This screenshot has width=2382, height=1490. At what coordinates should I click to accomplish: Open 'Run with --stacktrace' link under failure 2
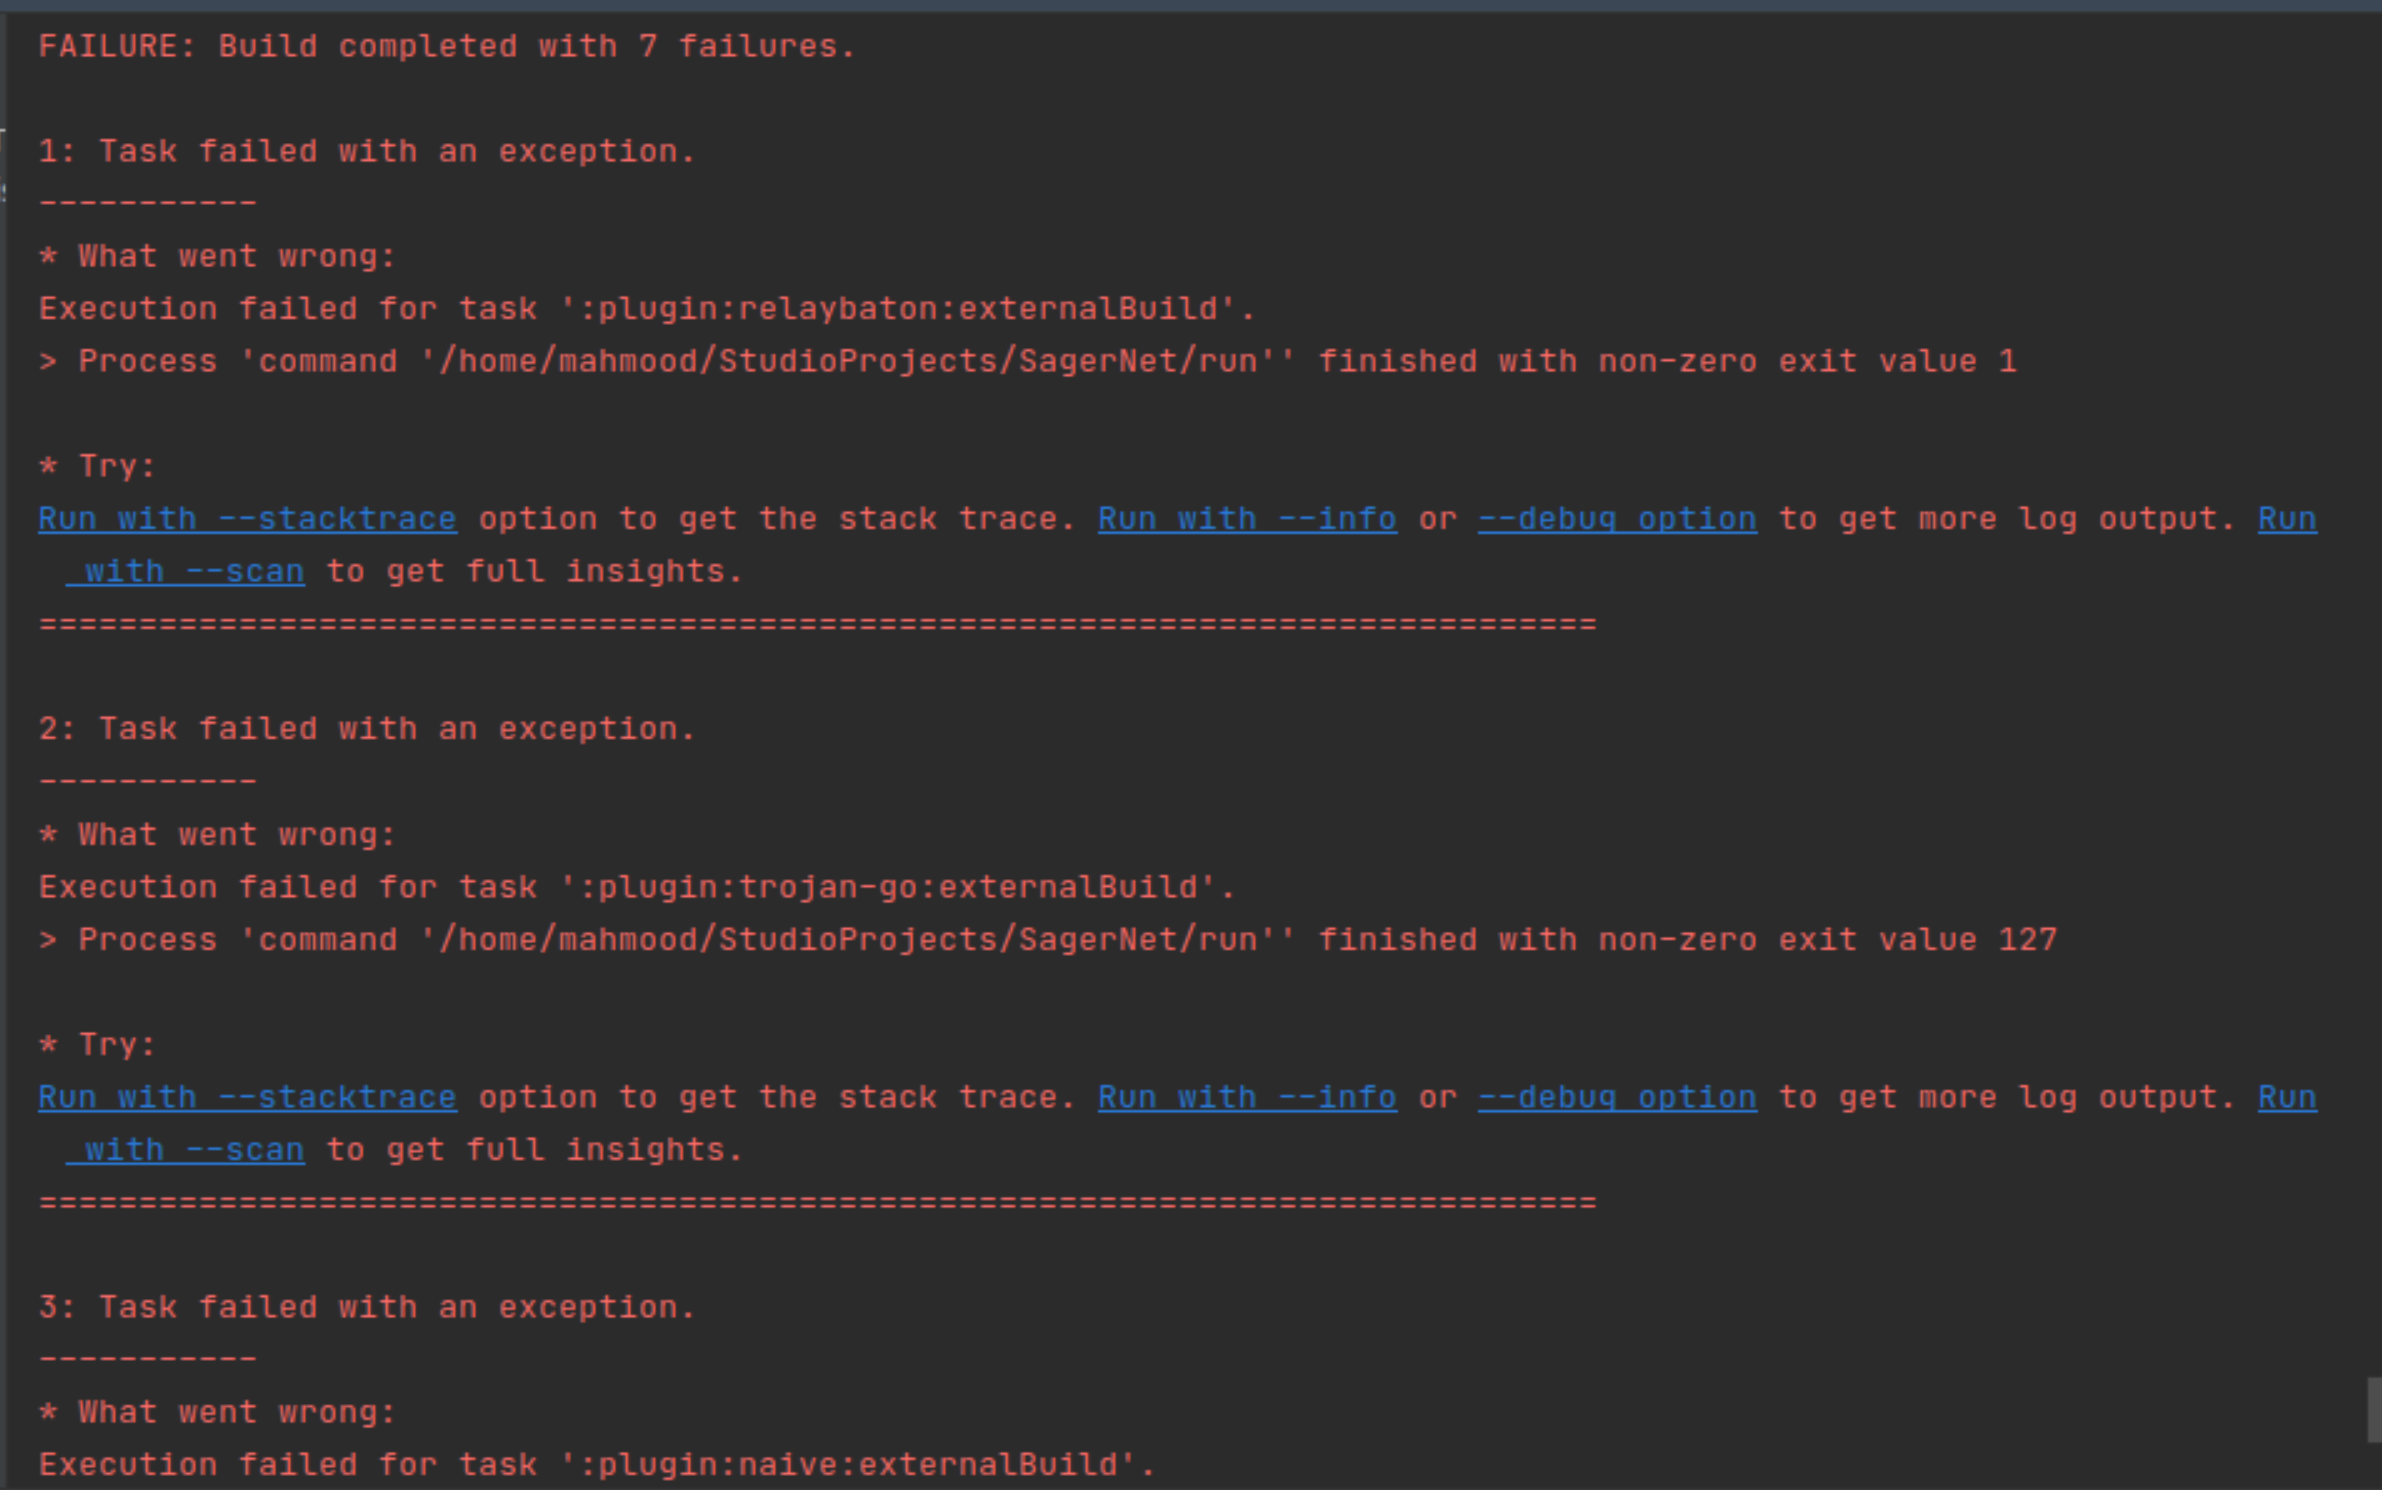pyautogui.click(x=247, y=1097)
